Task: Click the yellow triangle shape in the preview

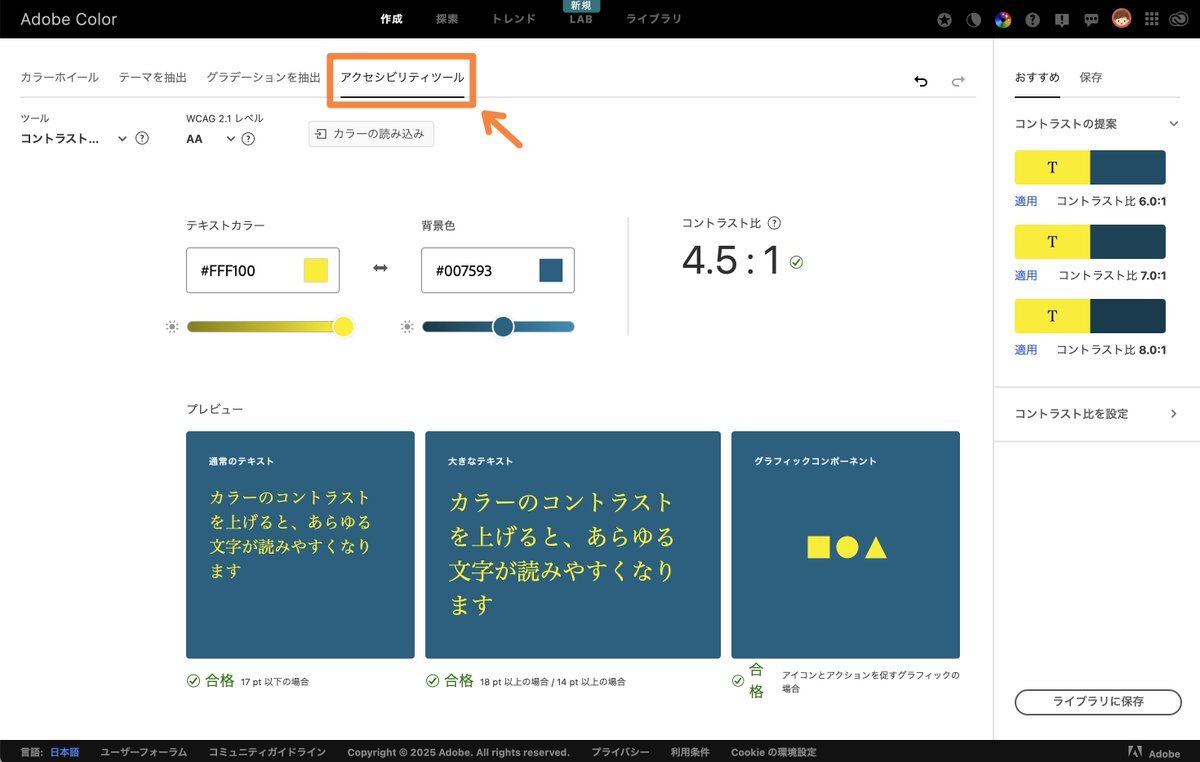Action: [x=876, y=547]
